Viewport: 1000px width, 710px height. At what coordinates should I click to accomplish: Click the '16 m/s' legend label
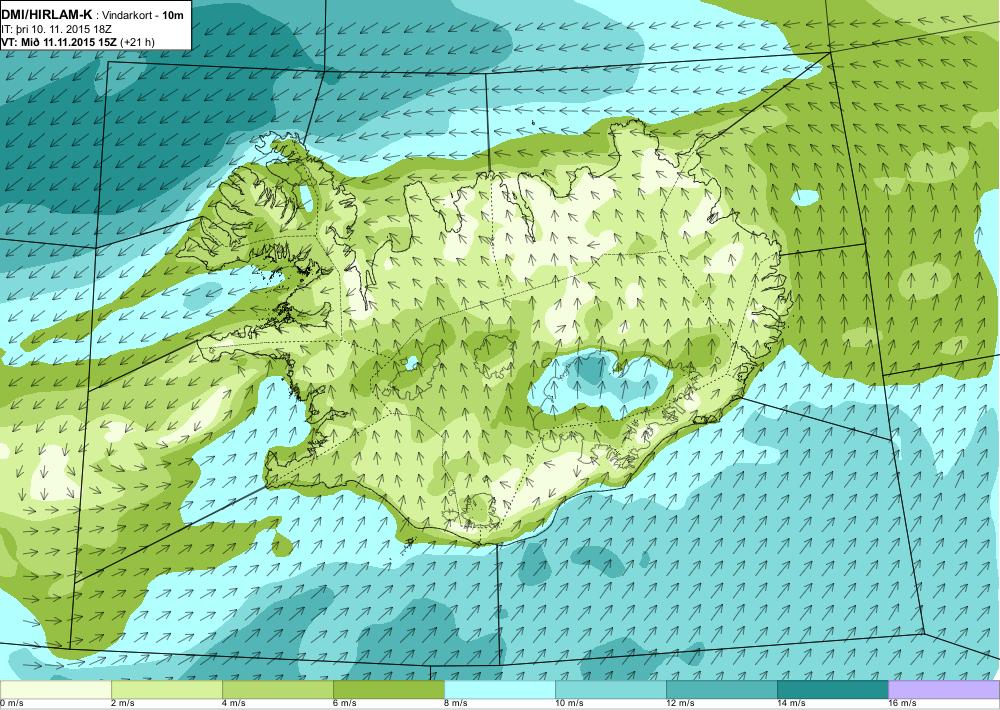[x=902, y=704]
